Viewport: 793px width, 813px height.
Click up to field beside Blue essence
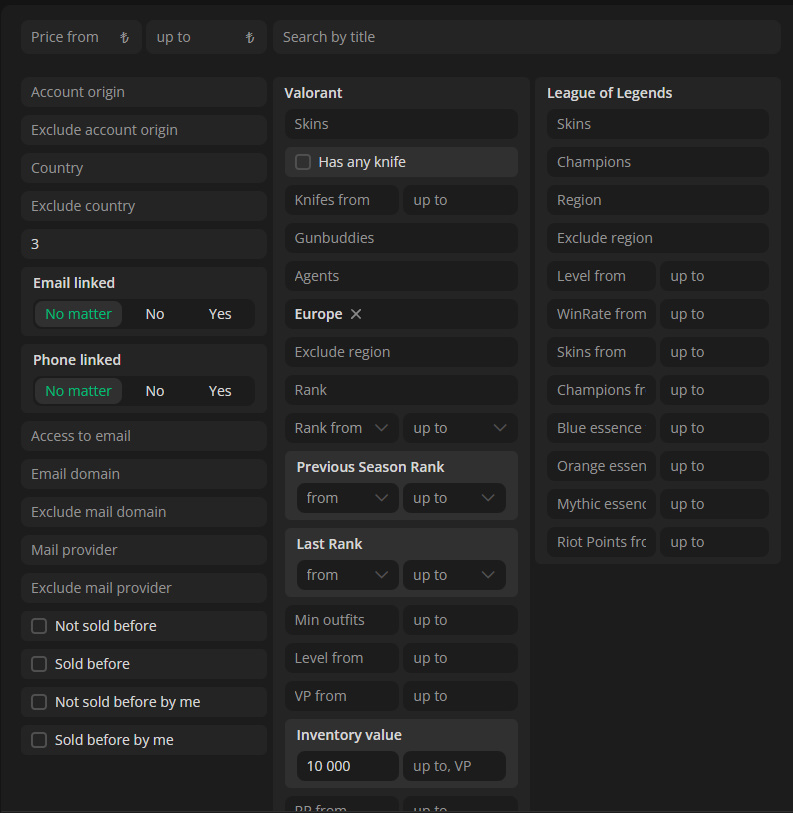(x=714, y=428)
